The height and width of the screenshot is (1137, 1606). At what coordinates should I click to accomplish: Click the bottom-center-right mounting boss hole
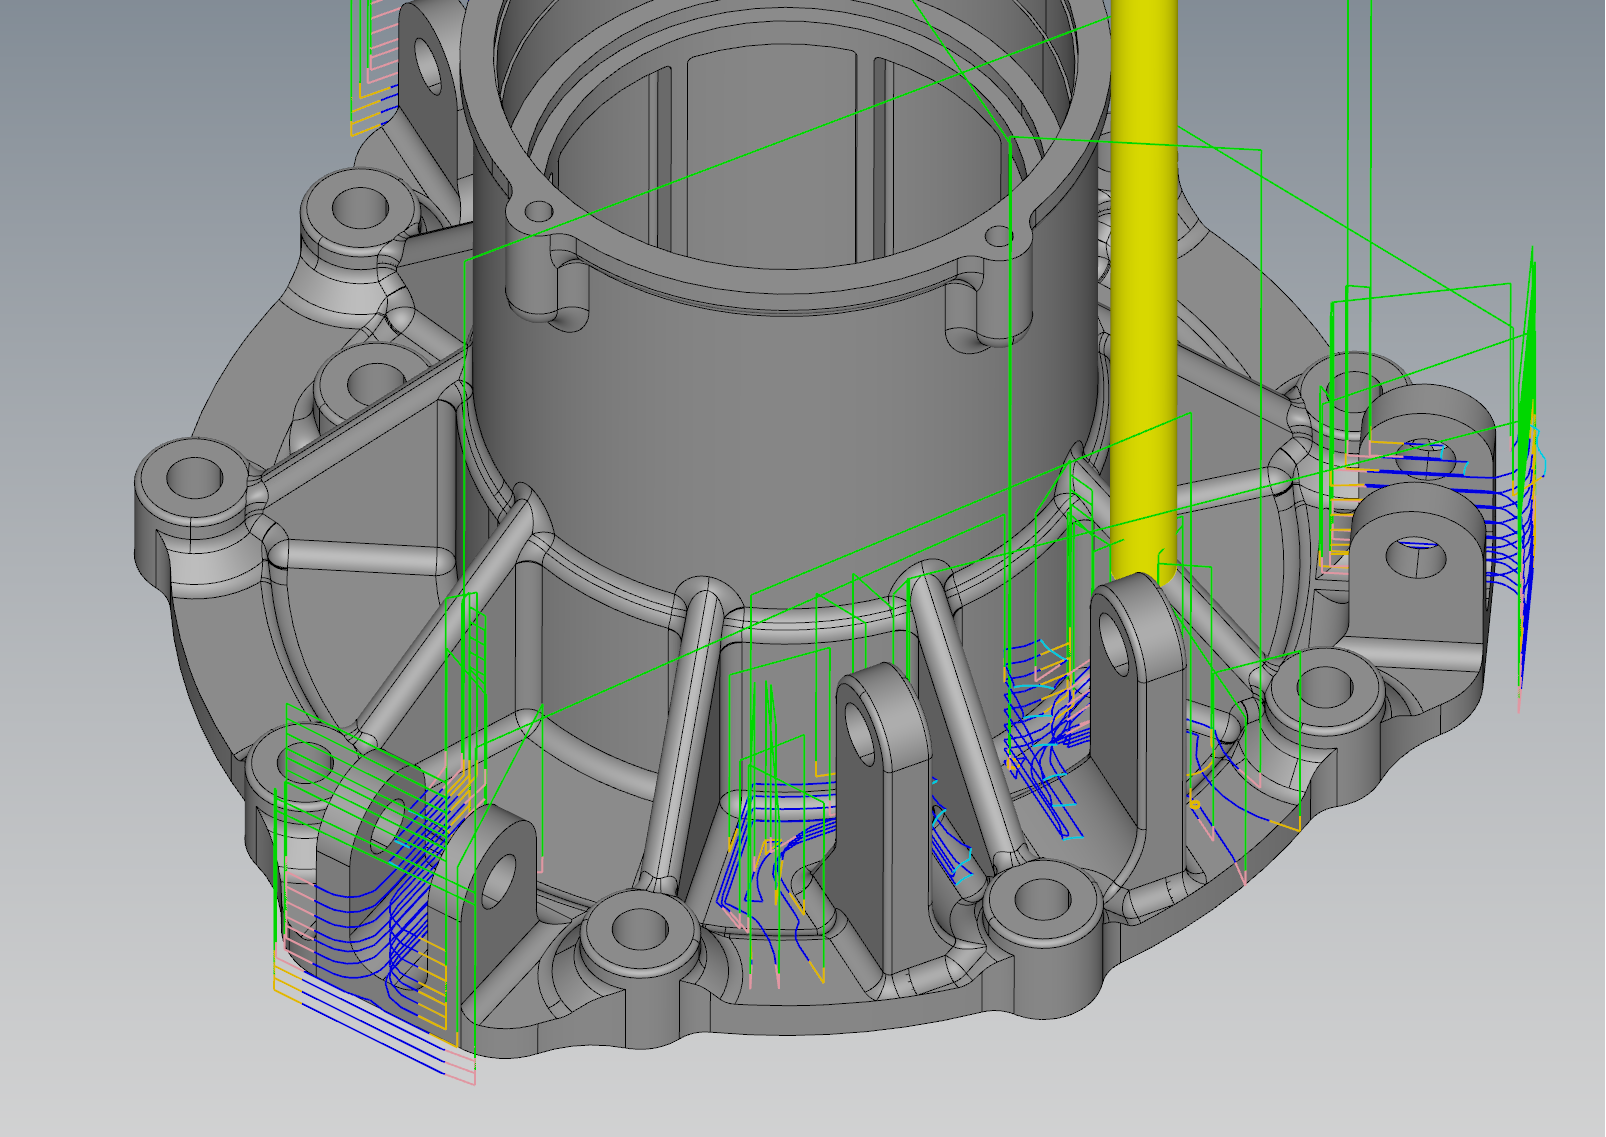[x=1042, y=898]
